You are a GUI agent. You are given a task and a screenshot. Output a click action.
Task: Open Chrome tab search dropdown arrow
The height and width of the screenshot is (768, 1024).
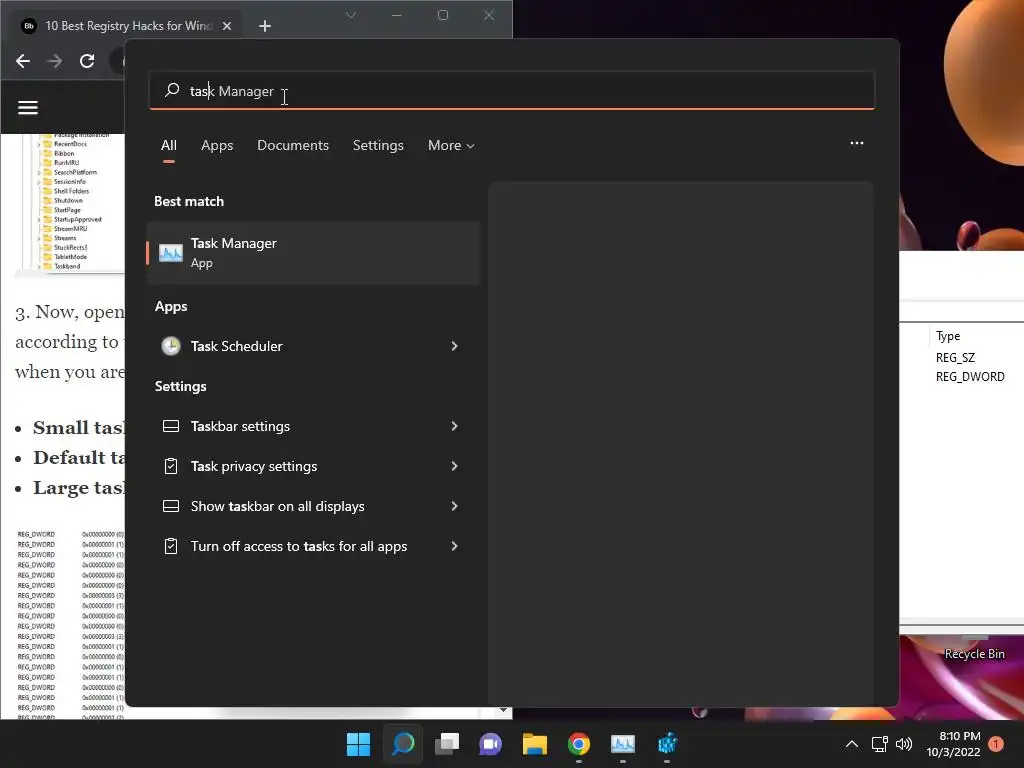coord(351,15)
